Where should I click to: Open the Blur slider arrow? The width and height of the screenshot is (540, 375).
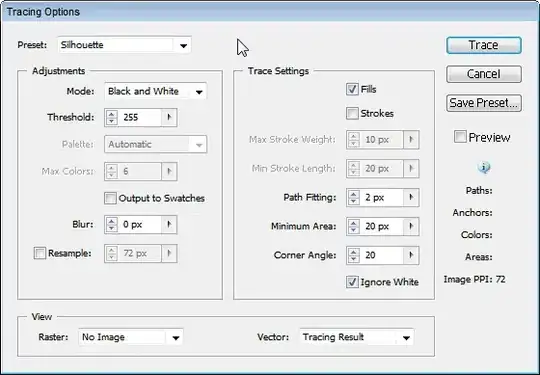point(169,225)
